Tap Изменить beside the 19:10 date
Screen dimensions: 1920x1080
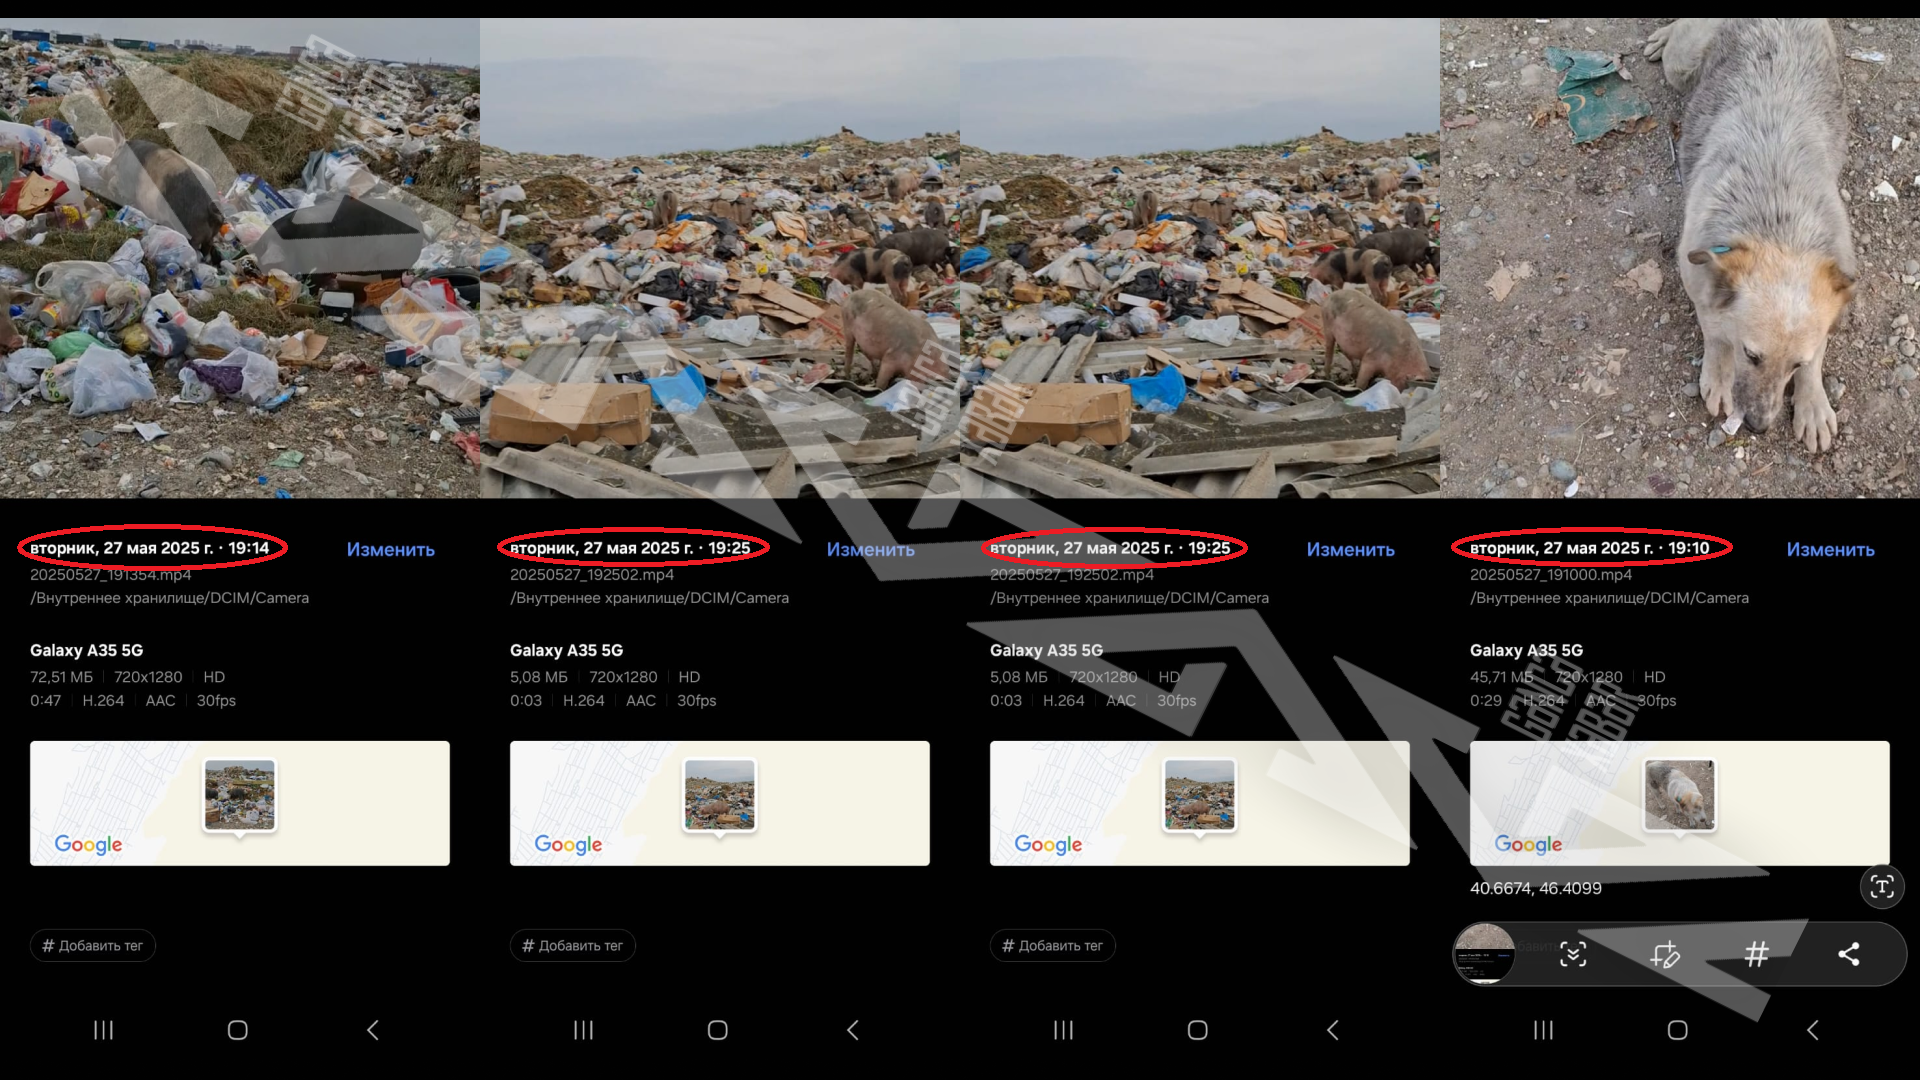1830,549
